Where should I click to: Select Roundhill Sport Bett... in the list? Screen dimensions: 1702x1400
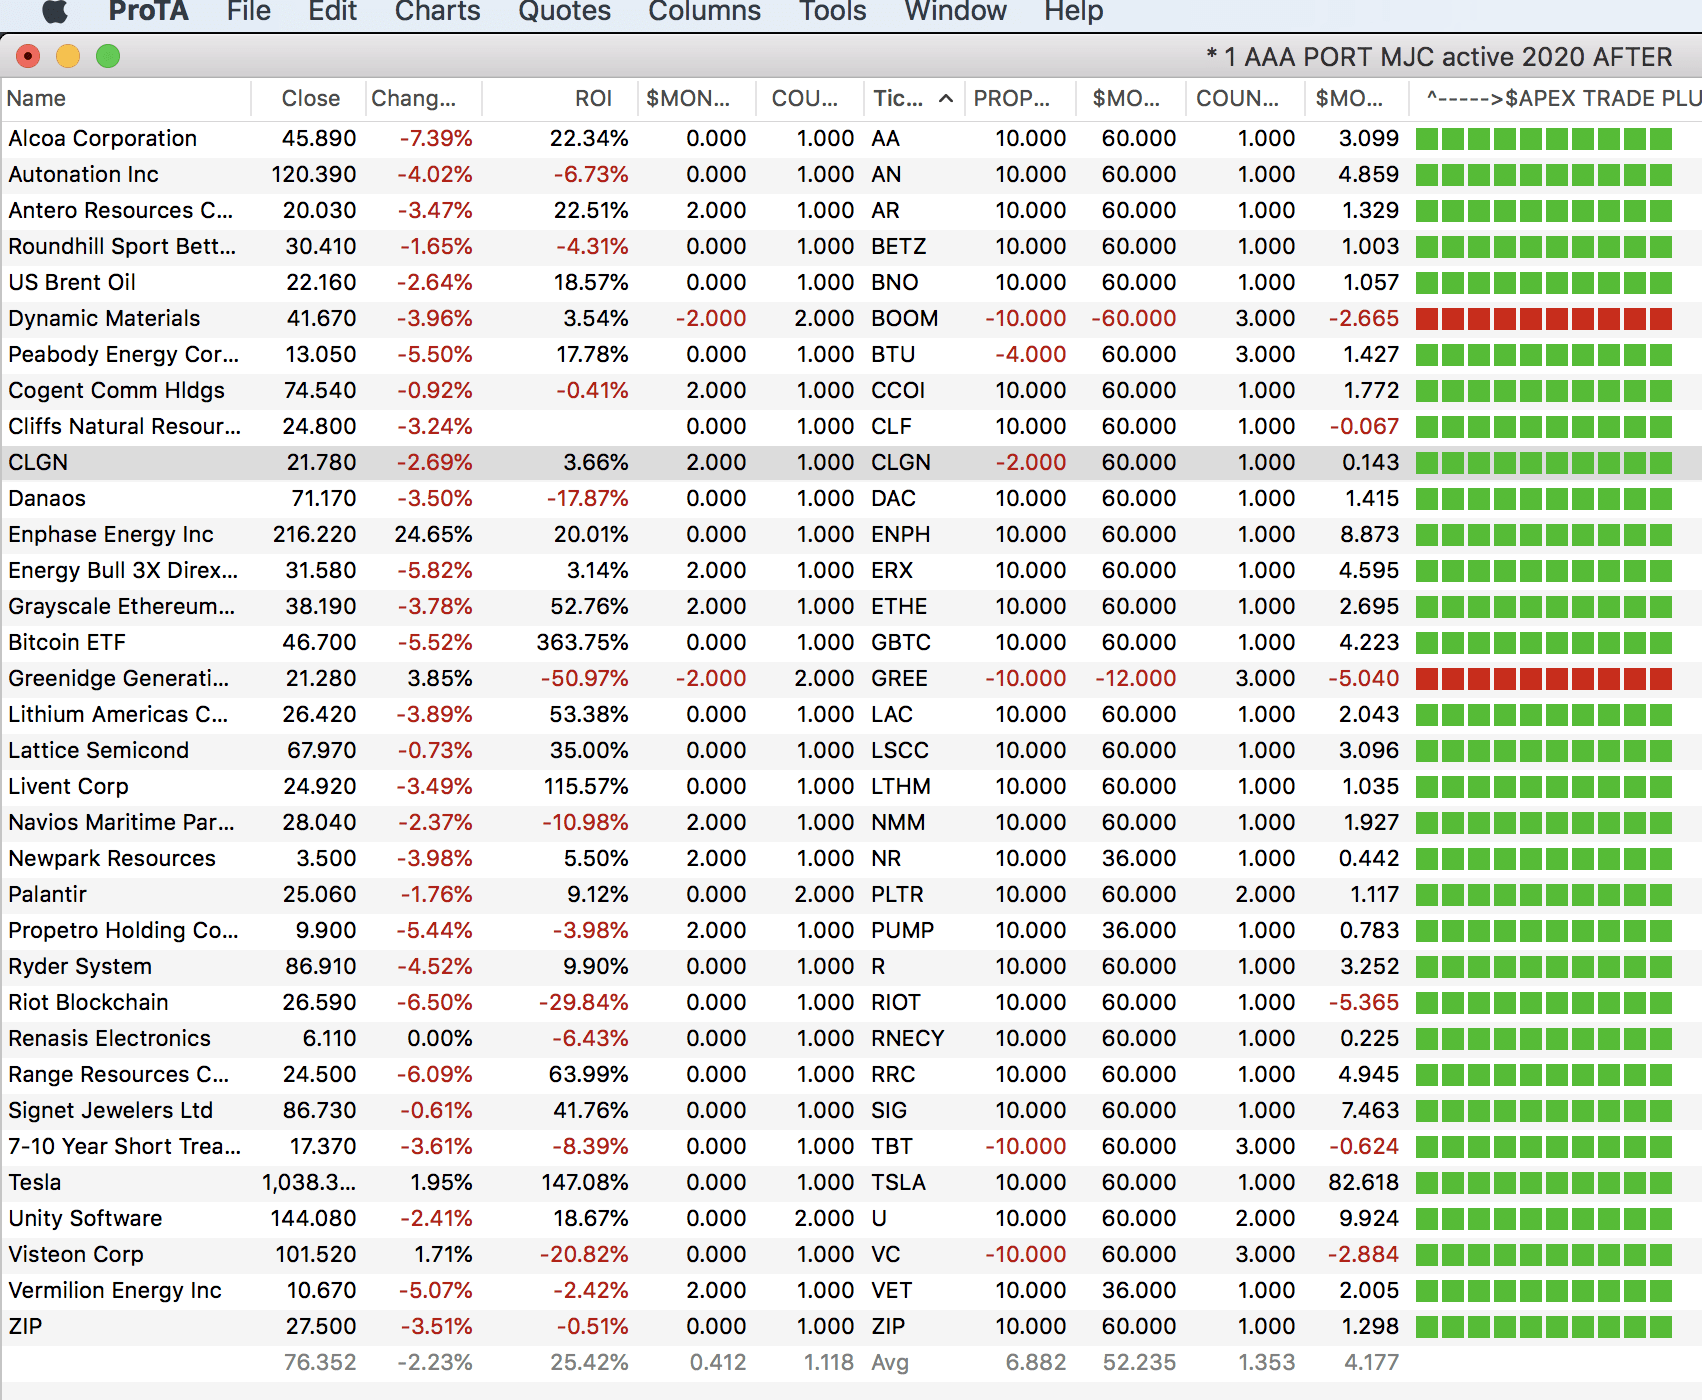click(851, 247)
